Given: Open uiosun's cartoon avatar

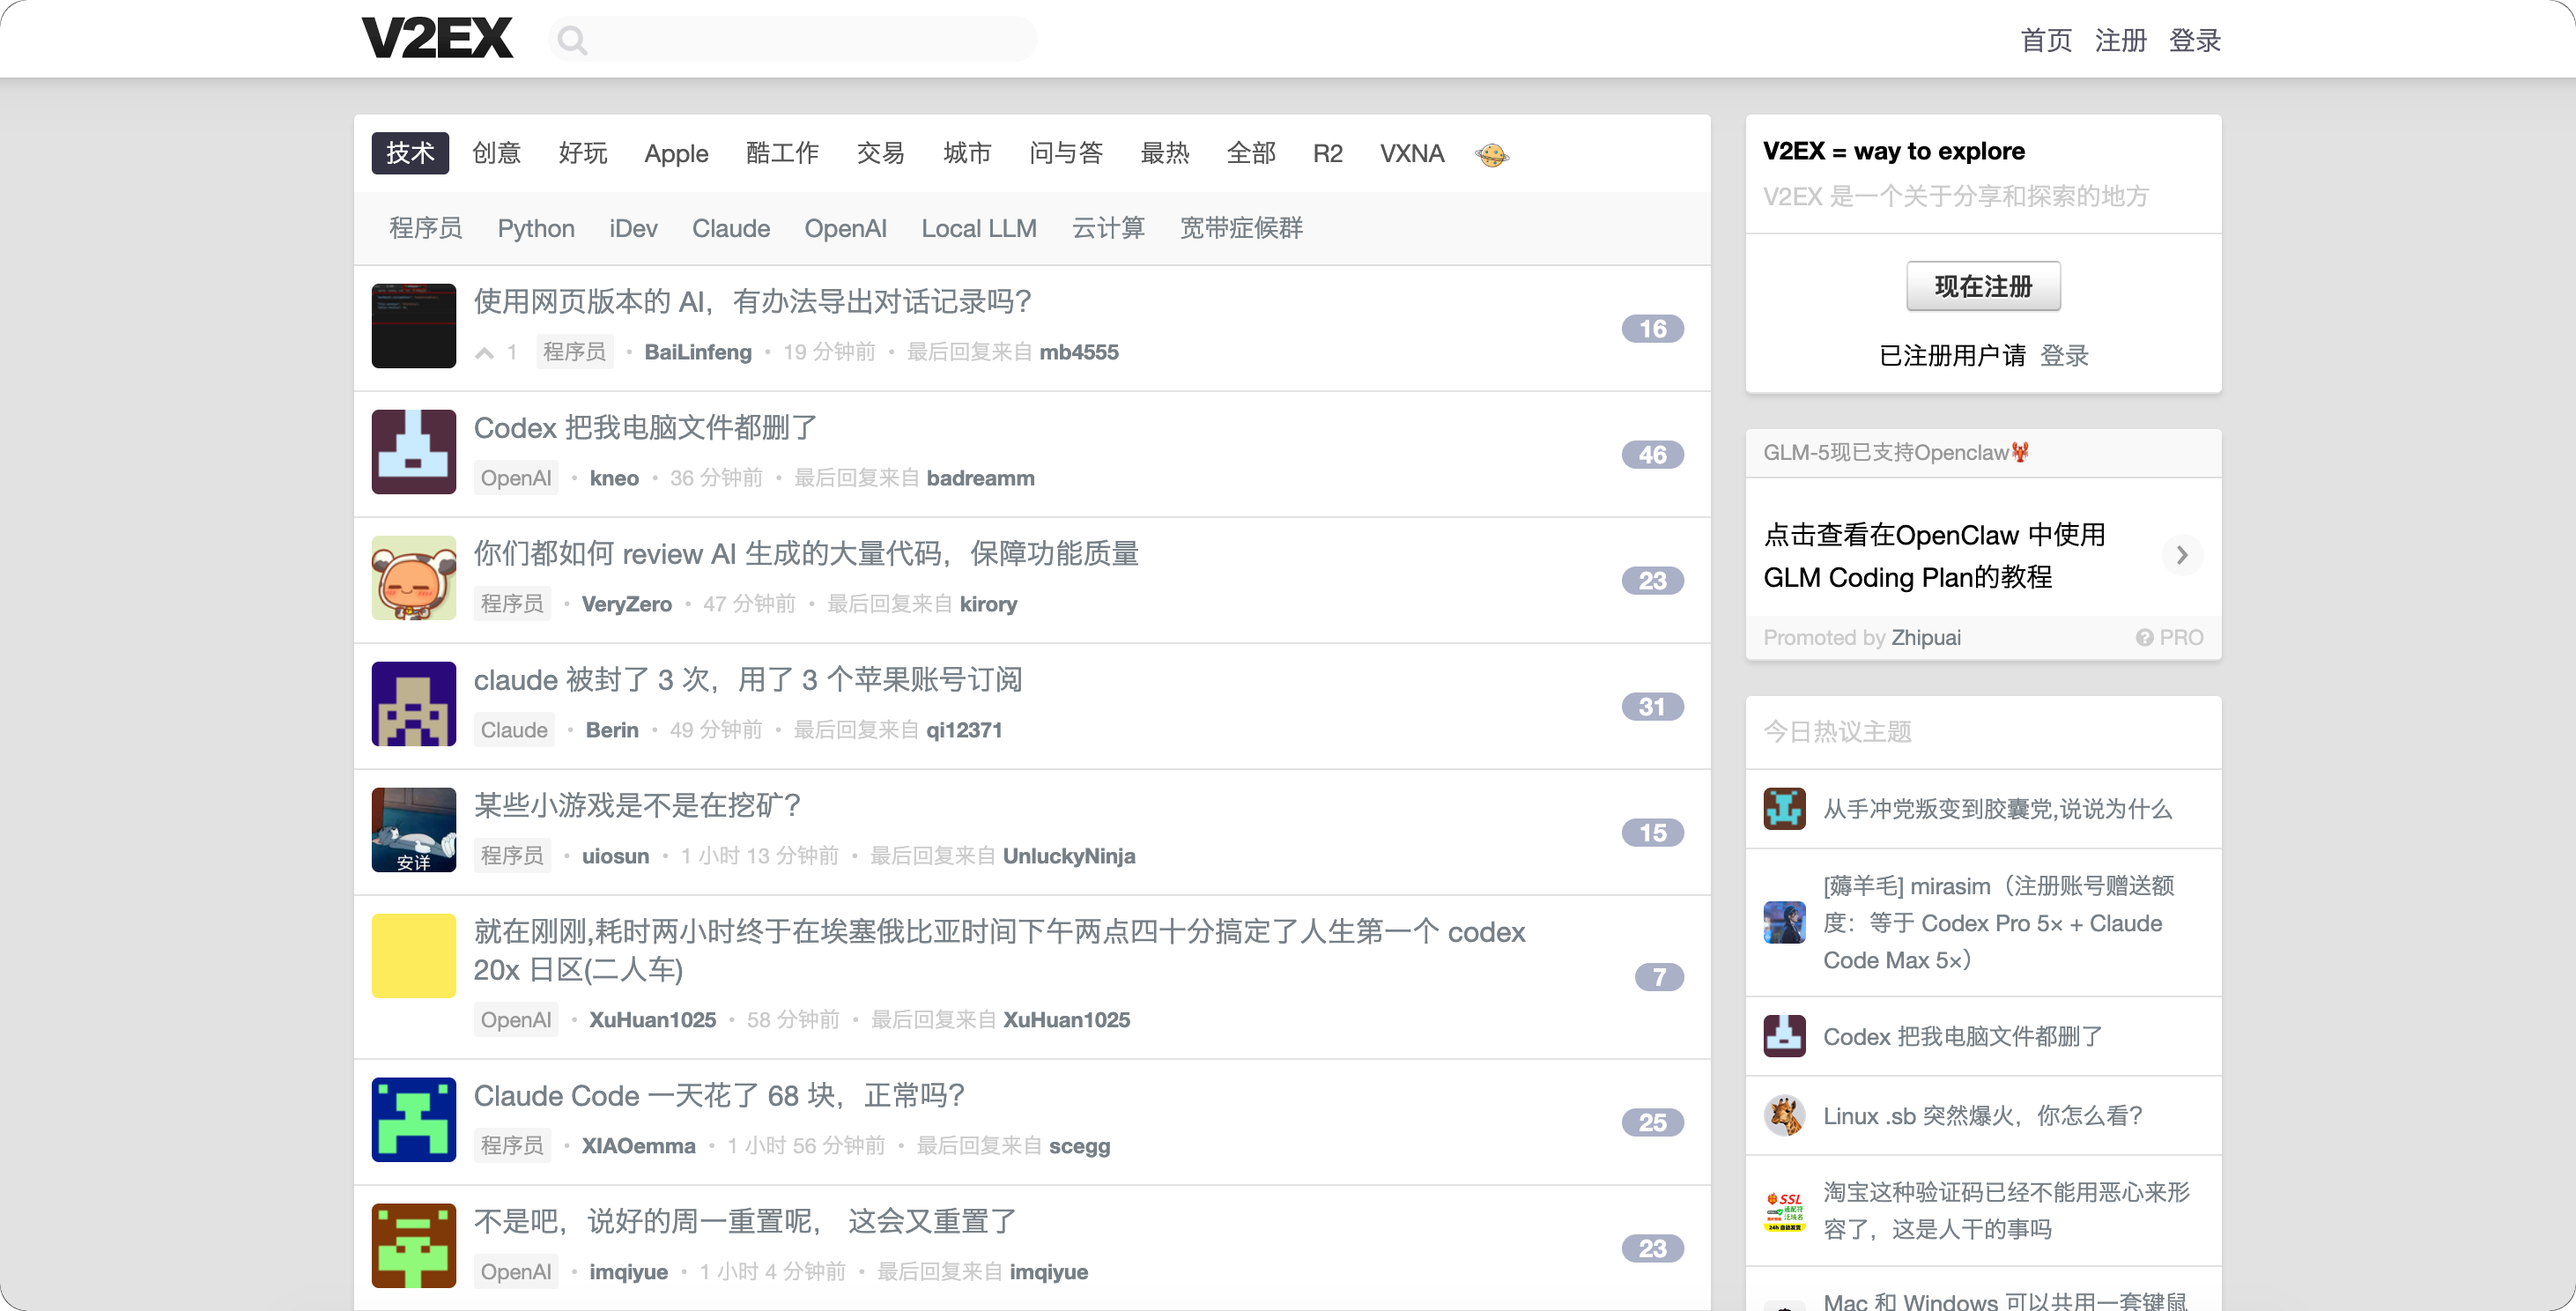Looking at the screenshot, I should [414, 830].
